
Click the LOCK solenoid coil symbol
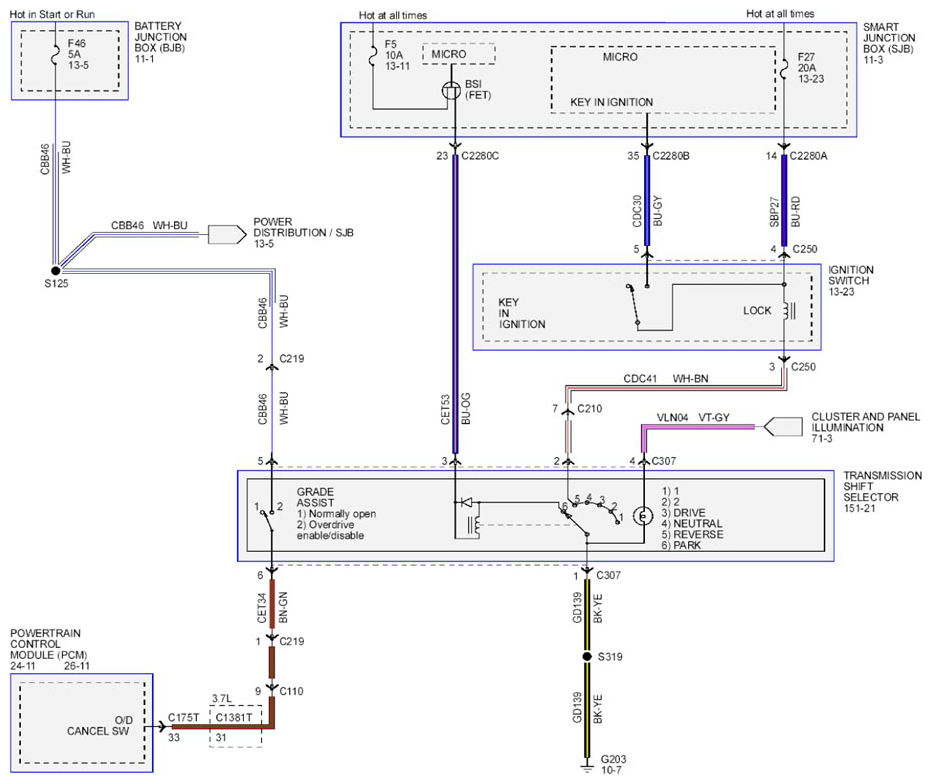(788, 311)
